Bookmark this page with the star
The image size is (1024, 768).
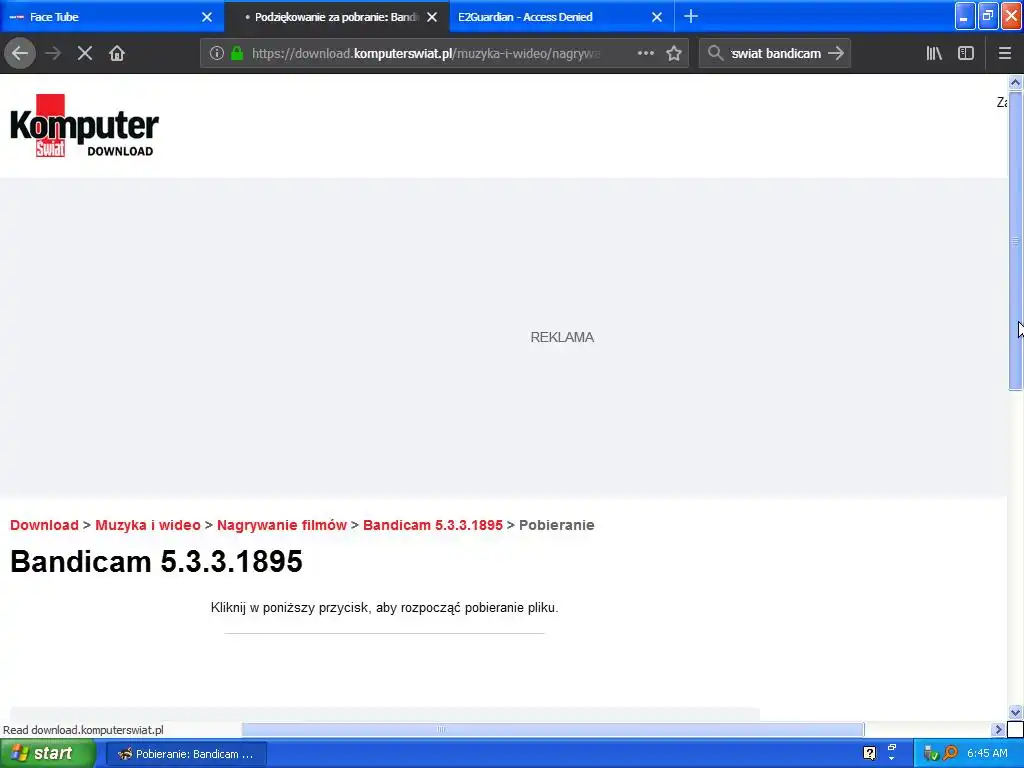point(674,54)
